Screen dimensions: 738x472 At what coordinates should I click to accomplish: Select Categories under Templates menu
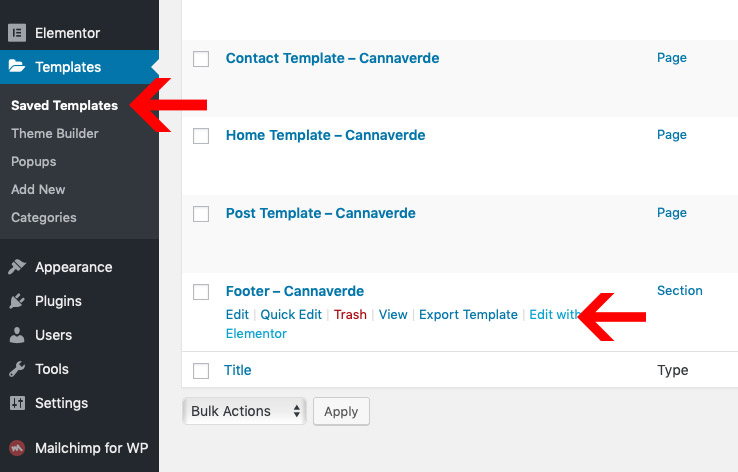(x=44, y=217)
